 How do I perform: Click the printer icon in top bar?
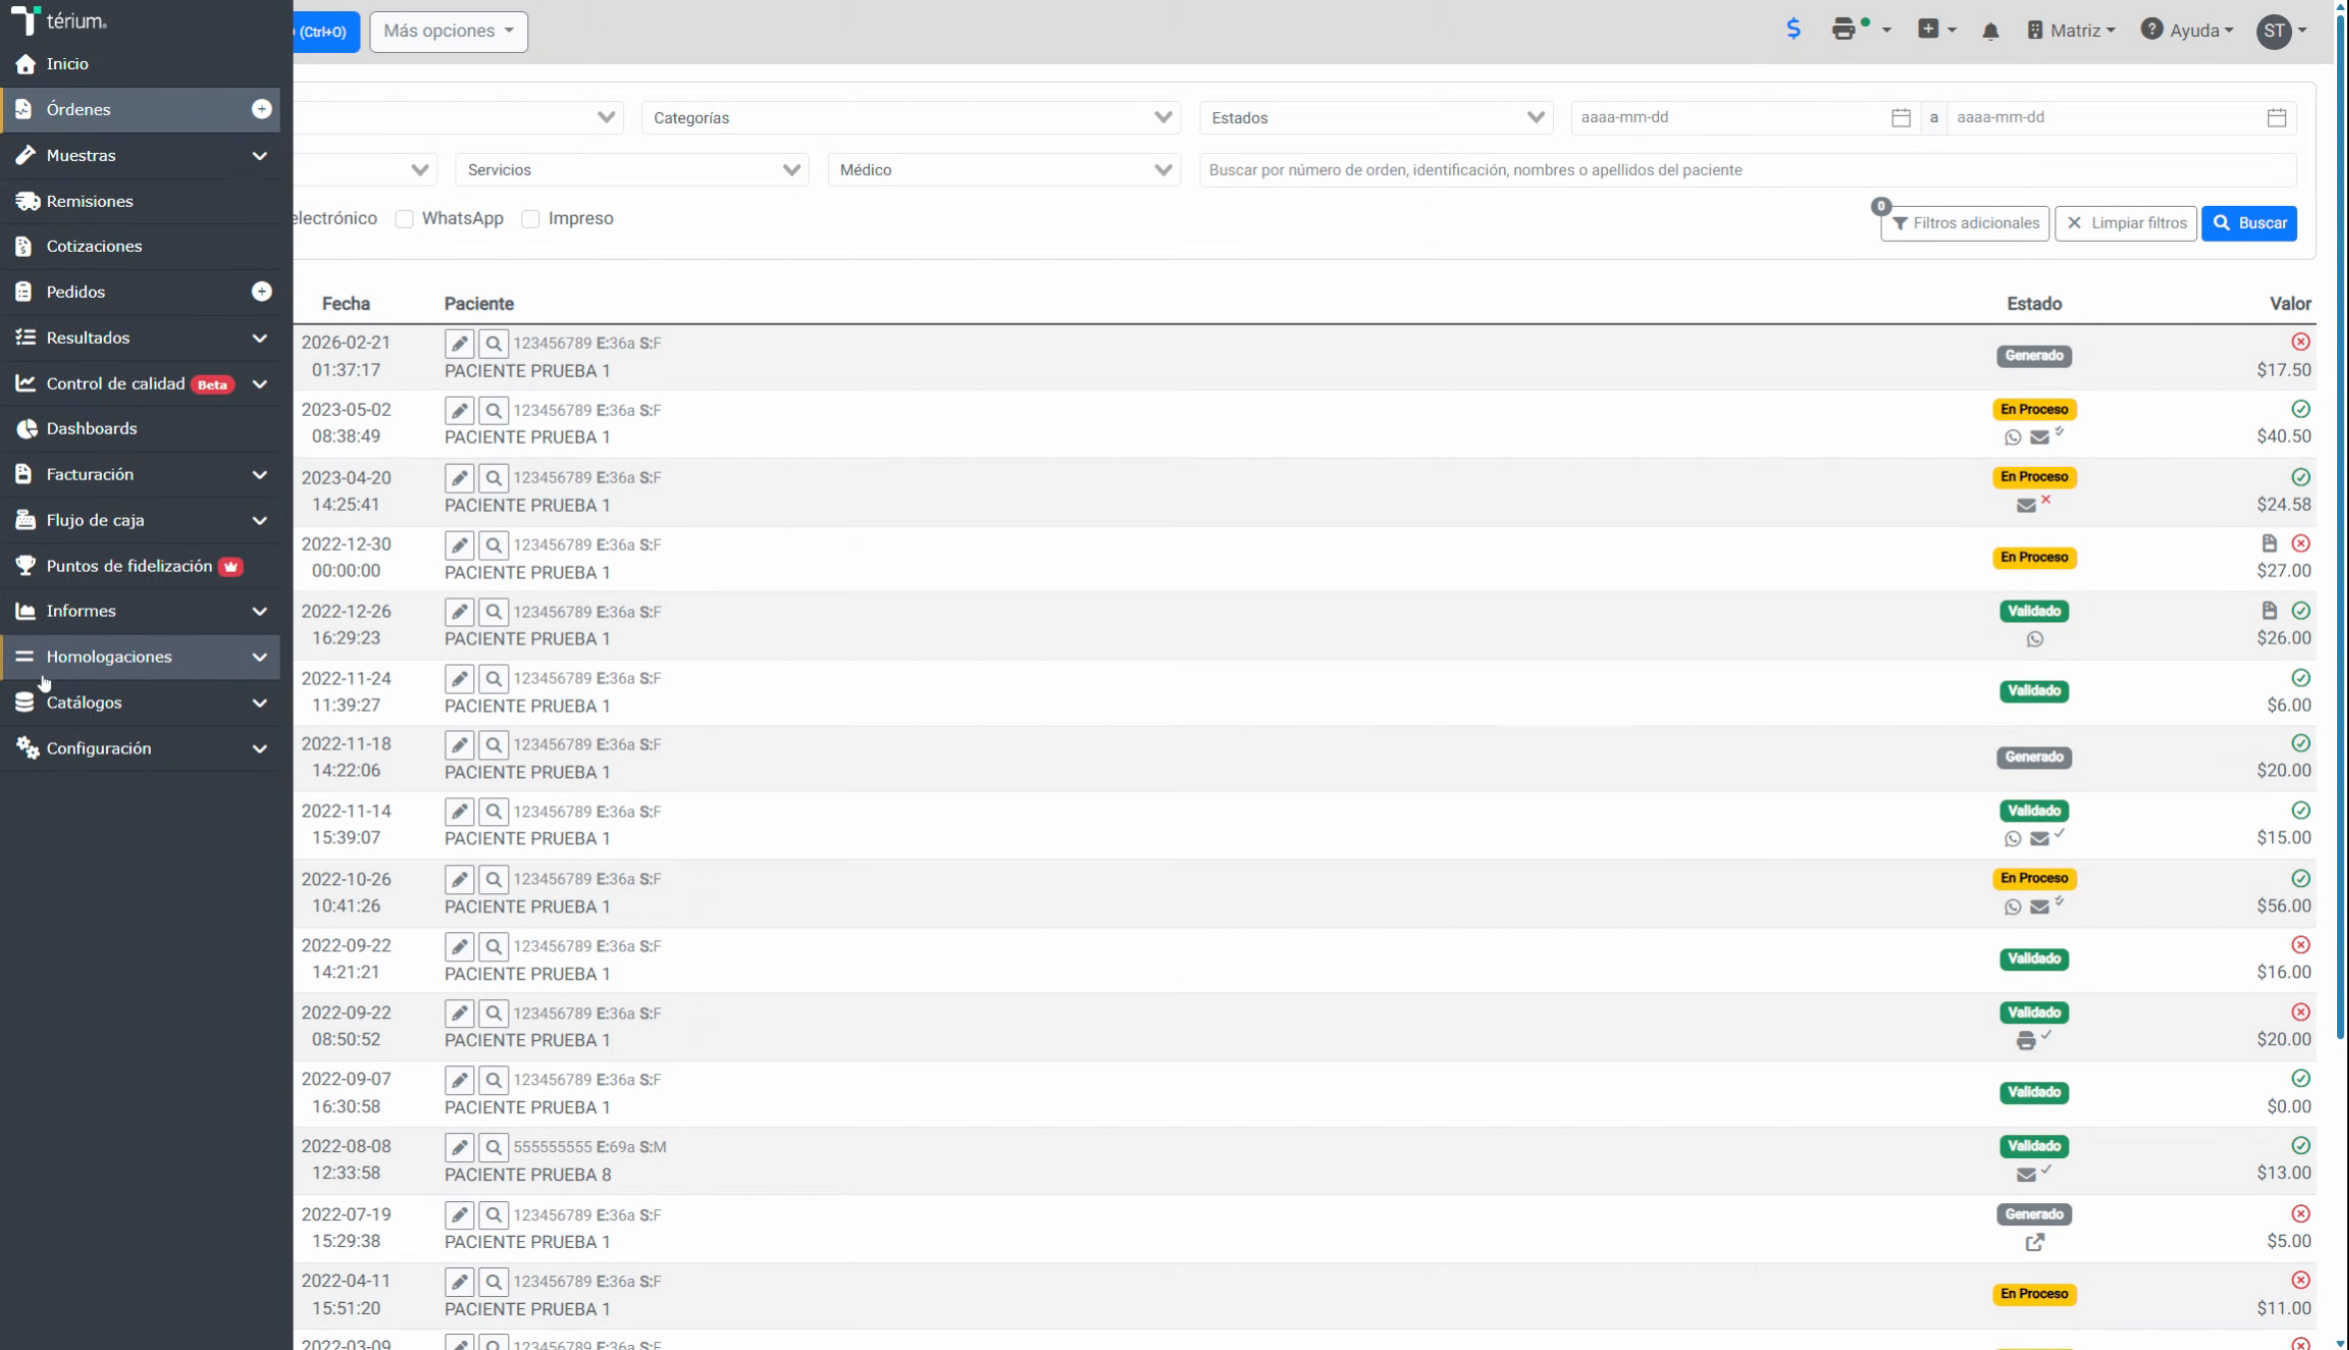pyautogui.click(x=1843, y=29)
